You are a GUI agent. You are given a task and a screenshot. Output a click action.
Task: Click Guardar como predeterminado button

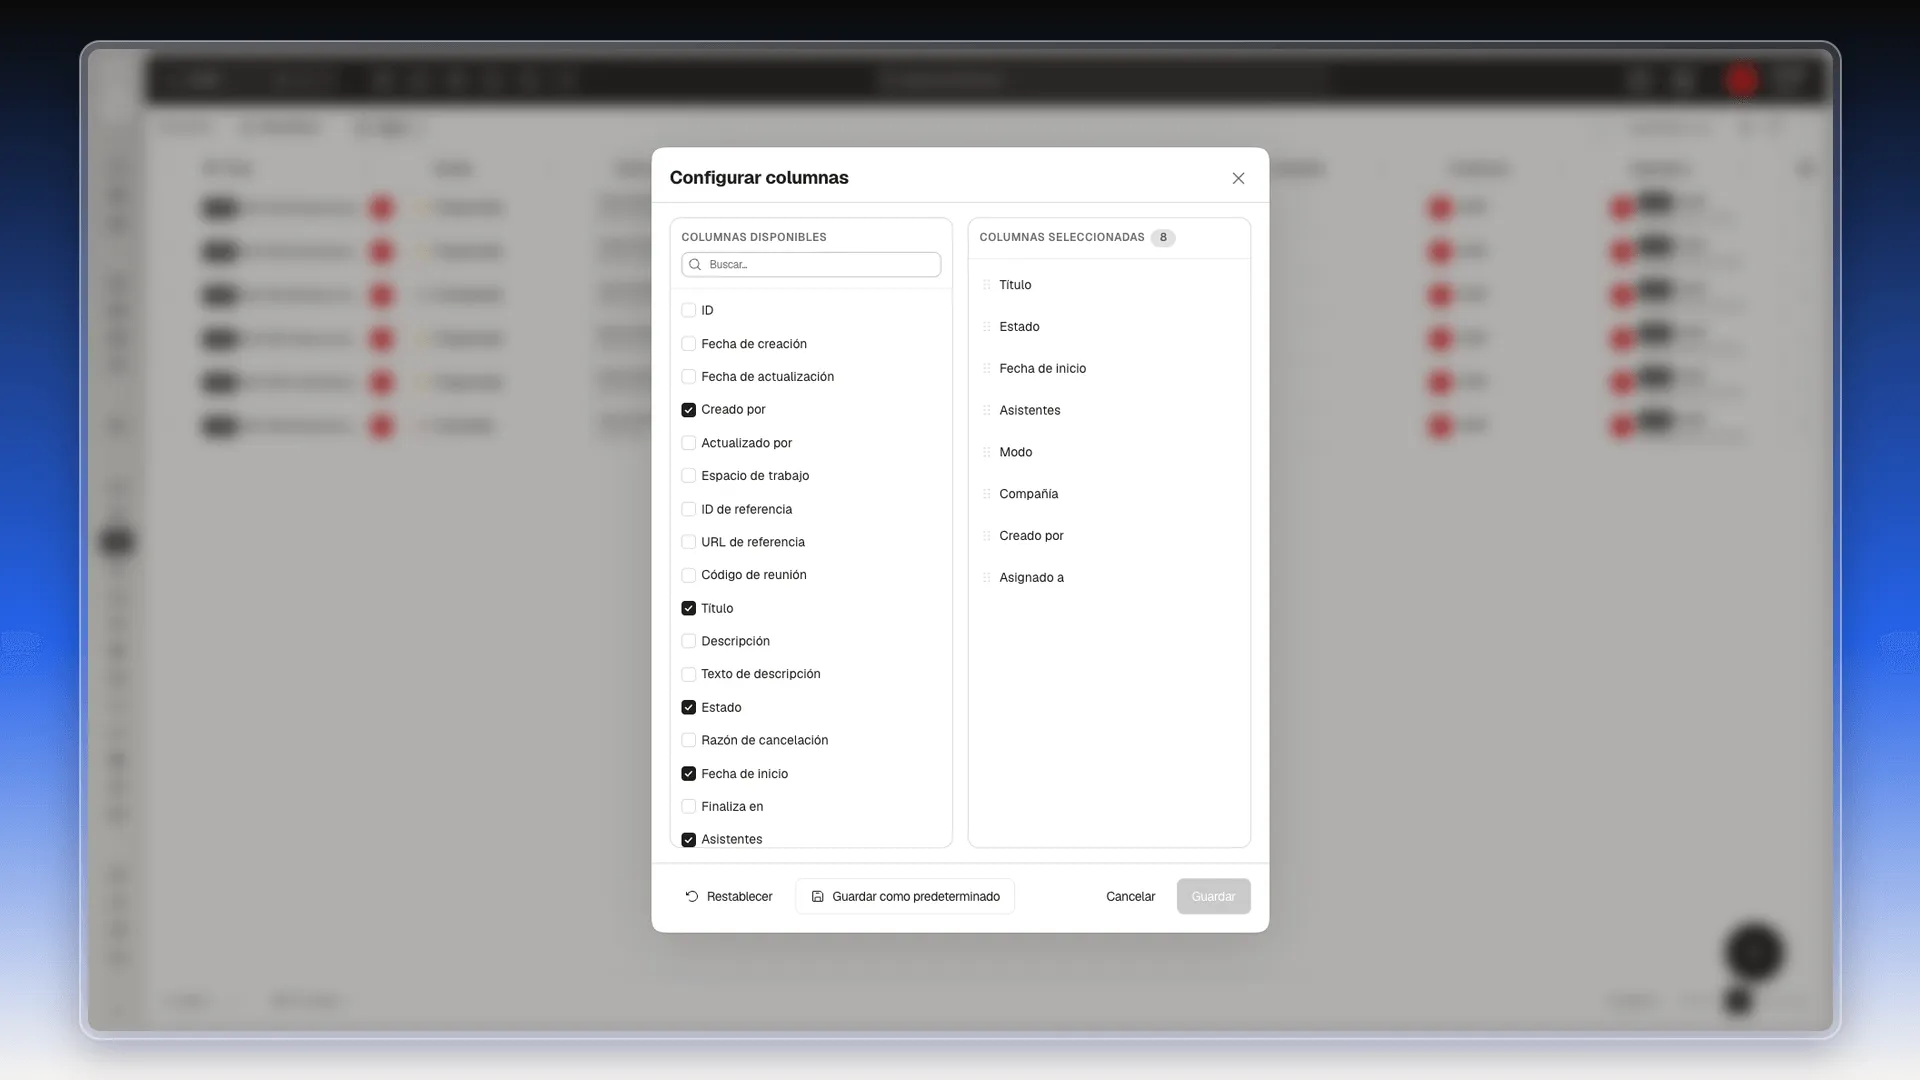pyautogui.click(x=905, y=897)
